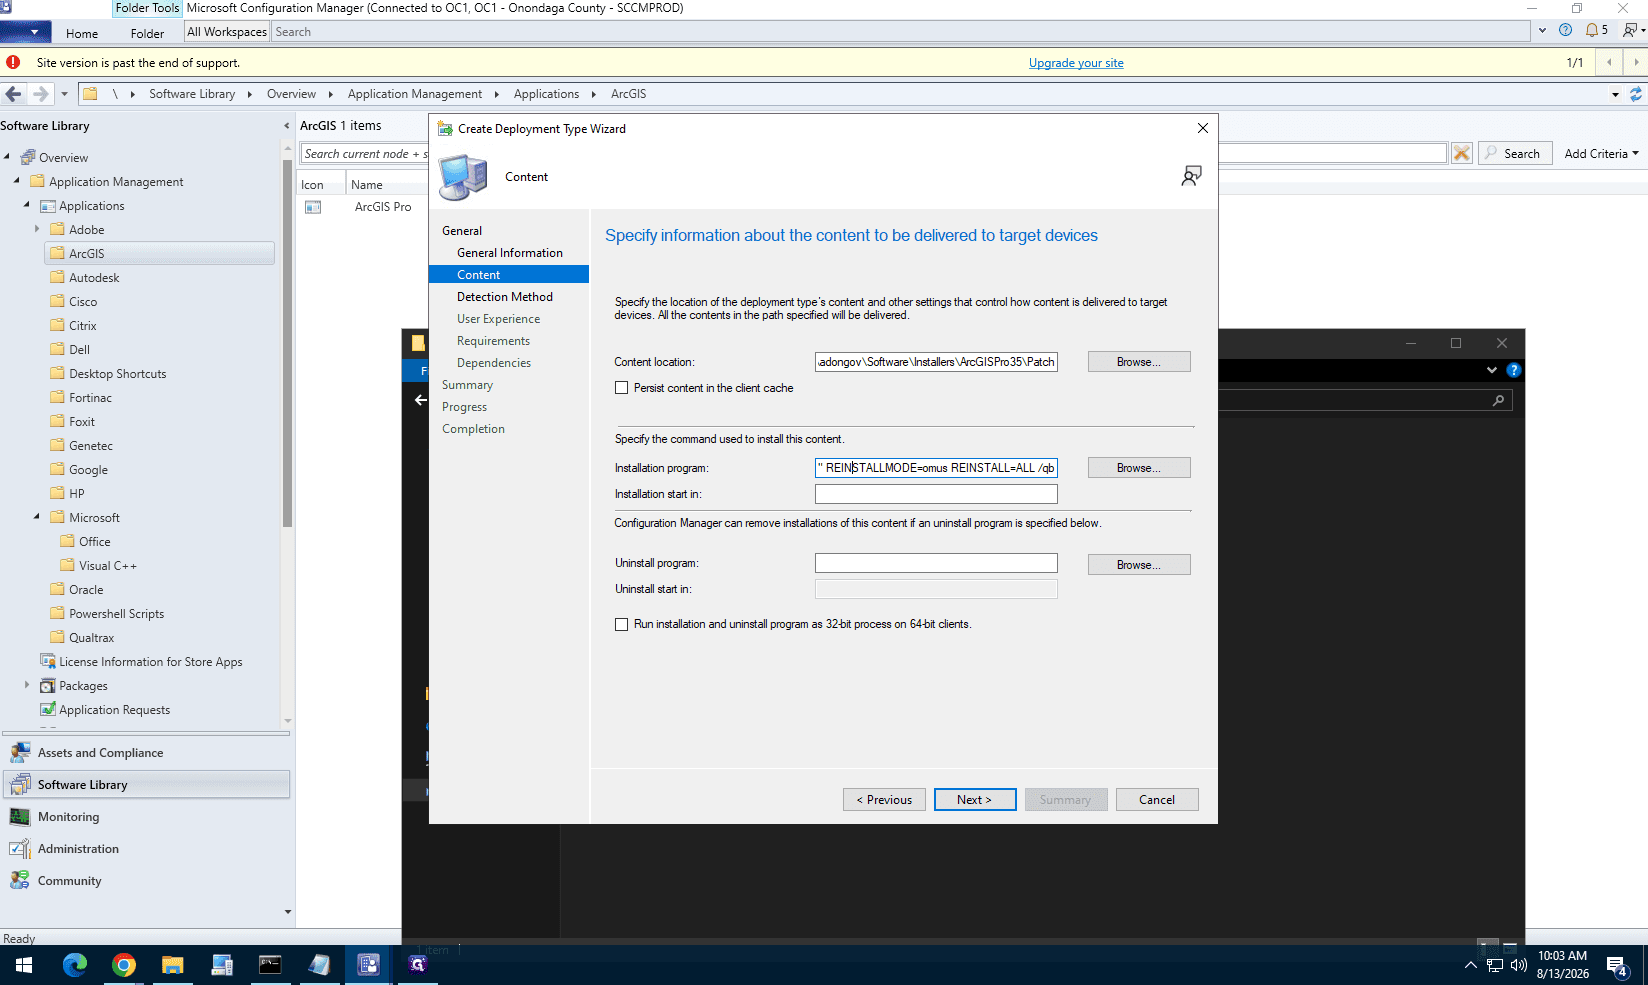Image resolution: width=1648 pixels, height=985 pixels.
Task: Go to General Information wizard step
Action: (x=510, y=253)
